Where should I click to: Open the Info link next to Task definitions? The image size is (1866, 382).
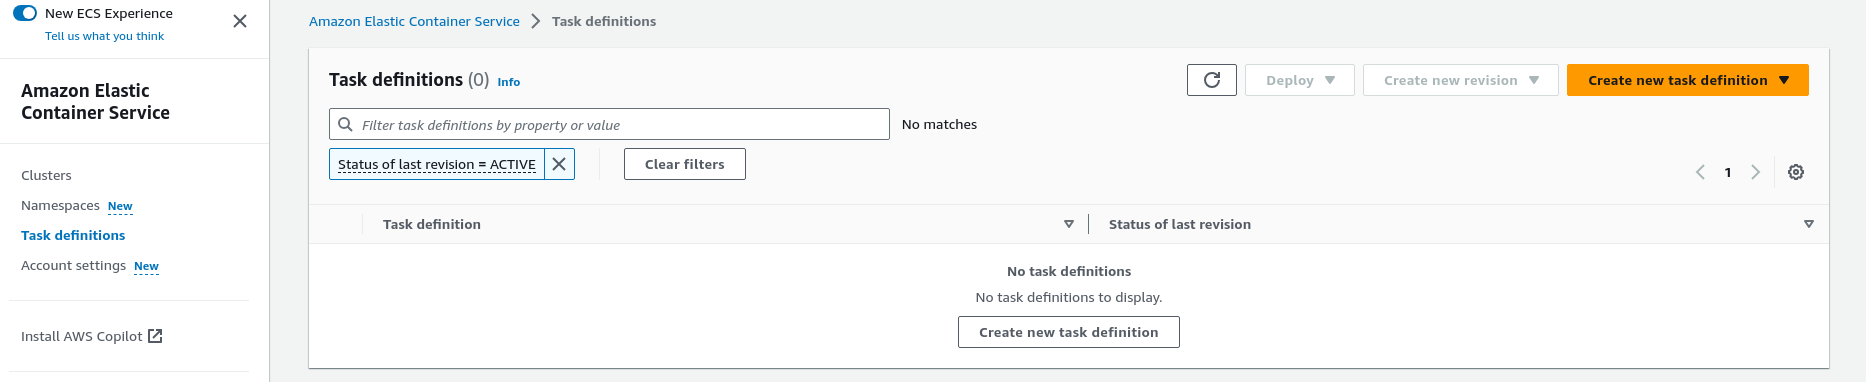(x=509, y=82)
